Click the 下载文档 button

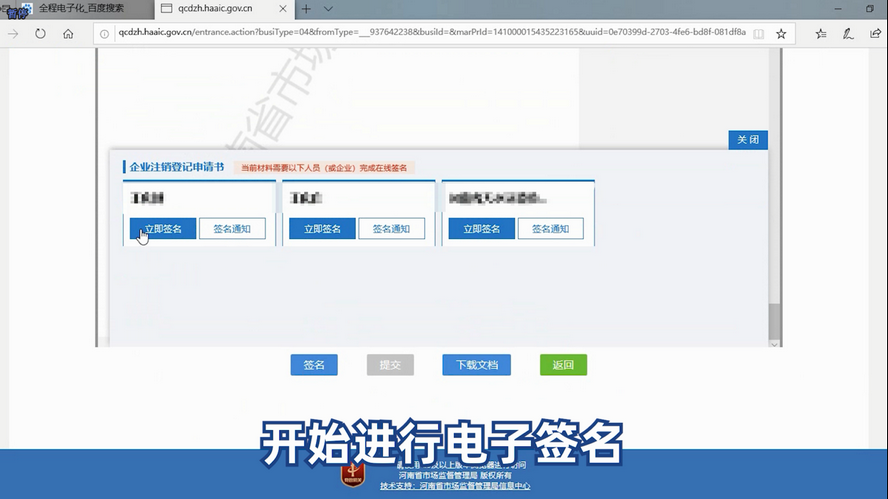(476, 365)
